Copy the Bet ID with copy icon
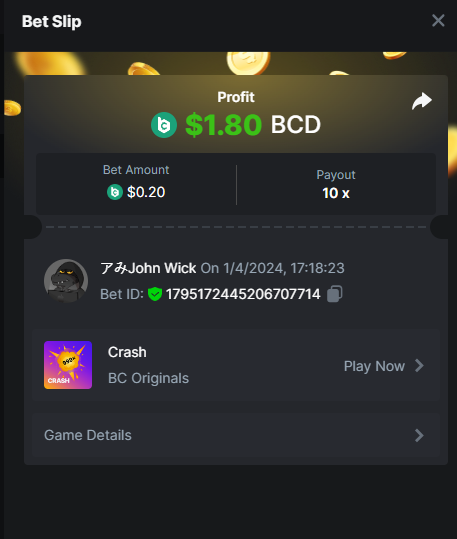 tap(334, 294)
